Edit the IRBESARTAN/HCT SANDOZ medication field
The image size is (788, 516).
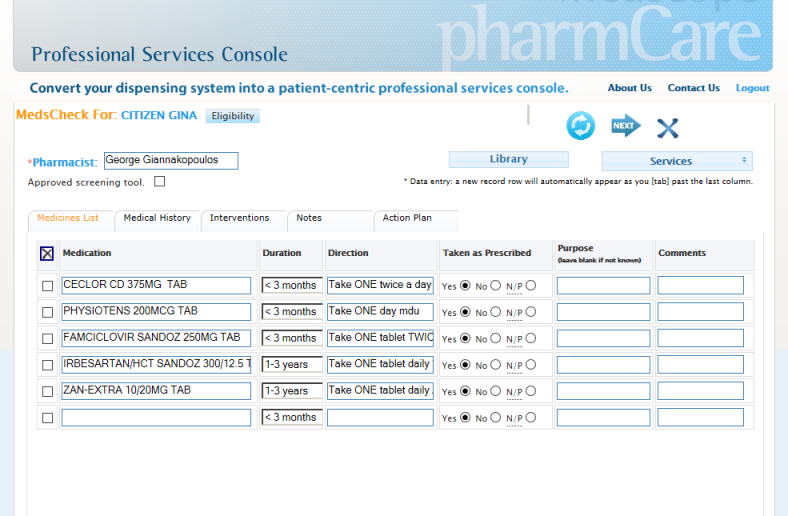click(156, 364)
